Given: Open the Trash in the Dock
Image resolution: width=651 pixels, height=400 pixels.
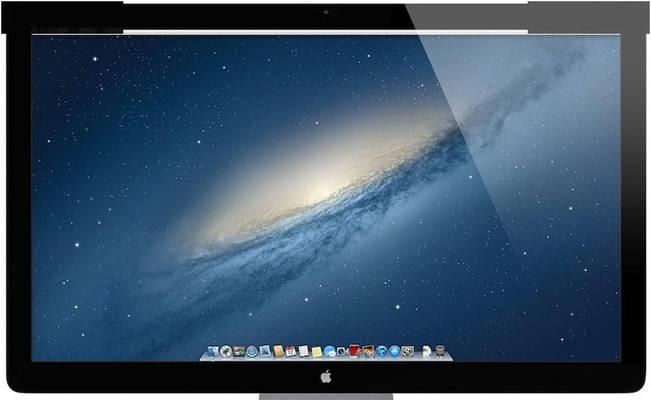Looking at the screenshot, I should point(440,351).
